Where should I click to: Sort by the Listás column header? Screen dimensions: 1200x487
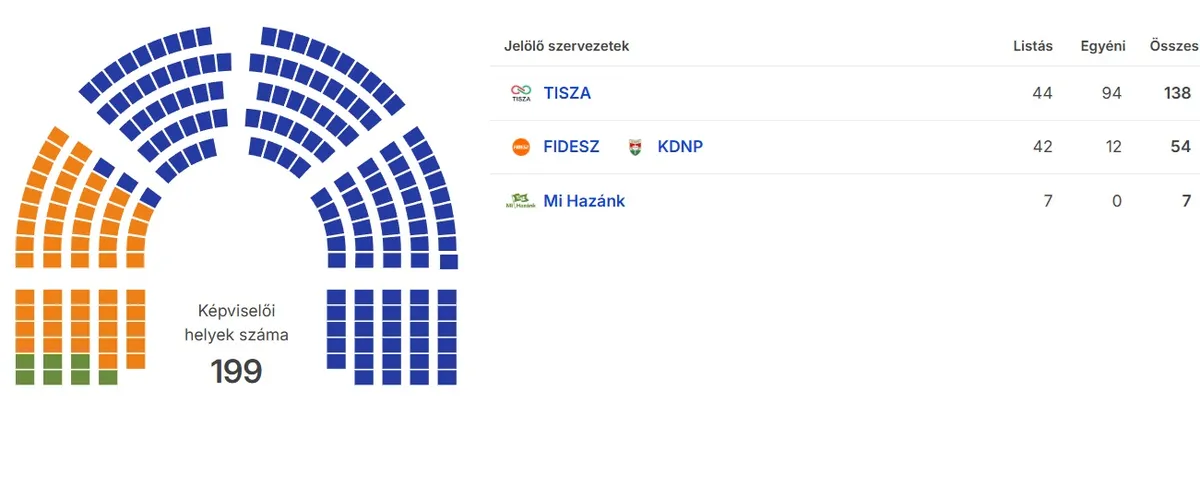tap(1033, 46)
